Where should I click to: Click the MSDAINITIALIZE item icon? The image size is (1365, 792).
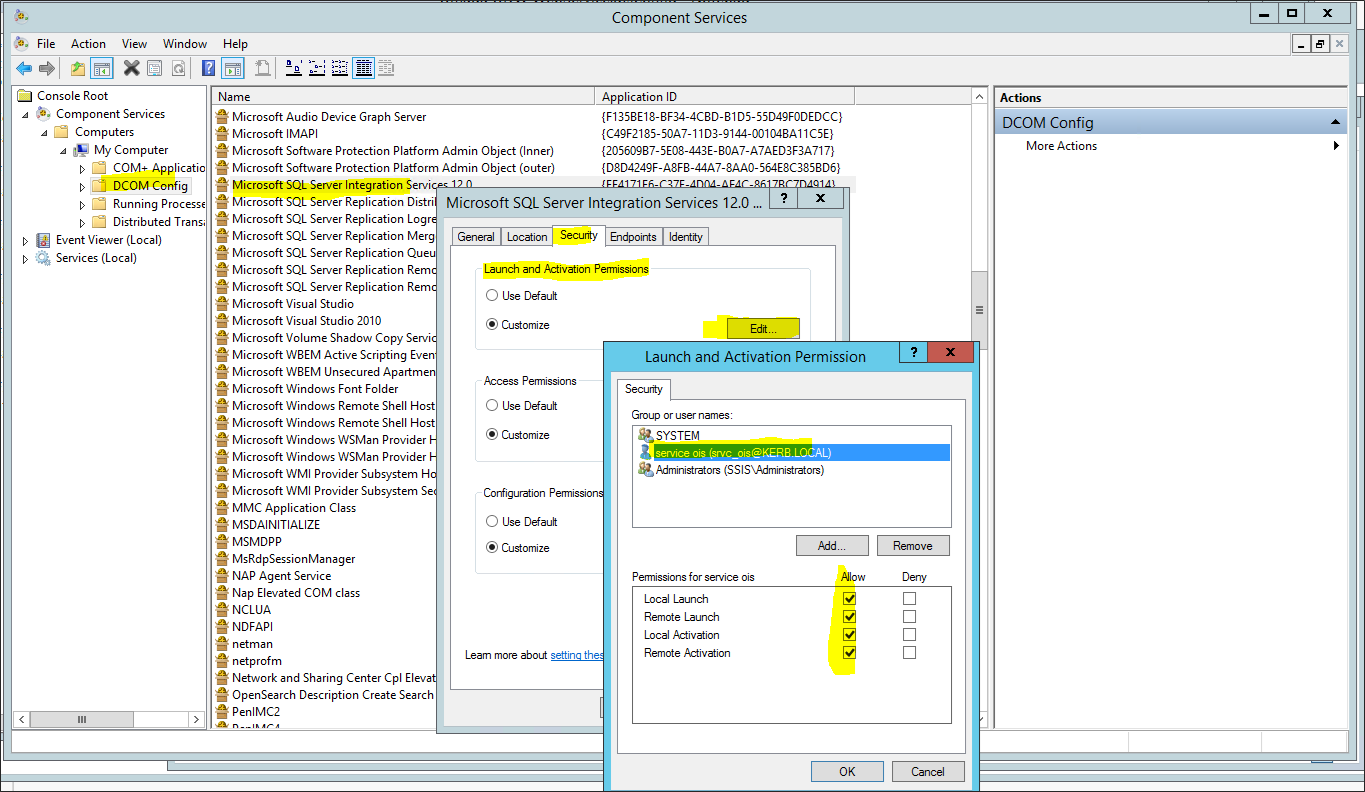click(x=223, y=525)
